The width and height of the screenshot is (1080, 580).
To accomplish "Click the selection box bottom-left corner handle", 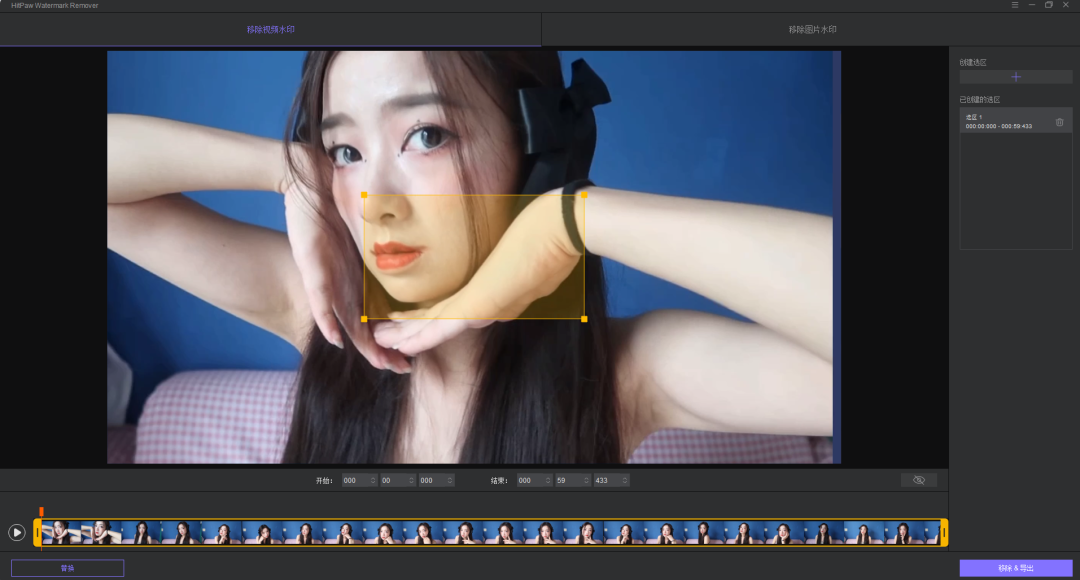I will click(364, 319).
